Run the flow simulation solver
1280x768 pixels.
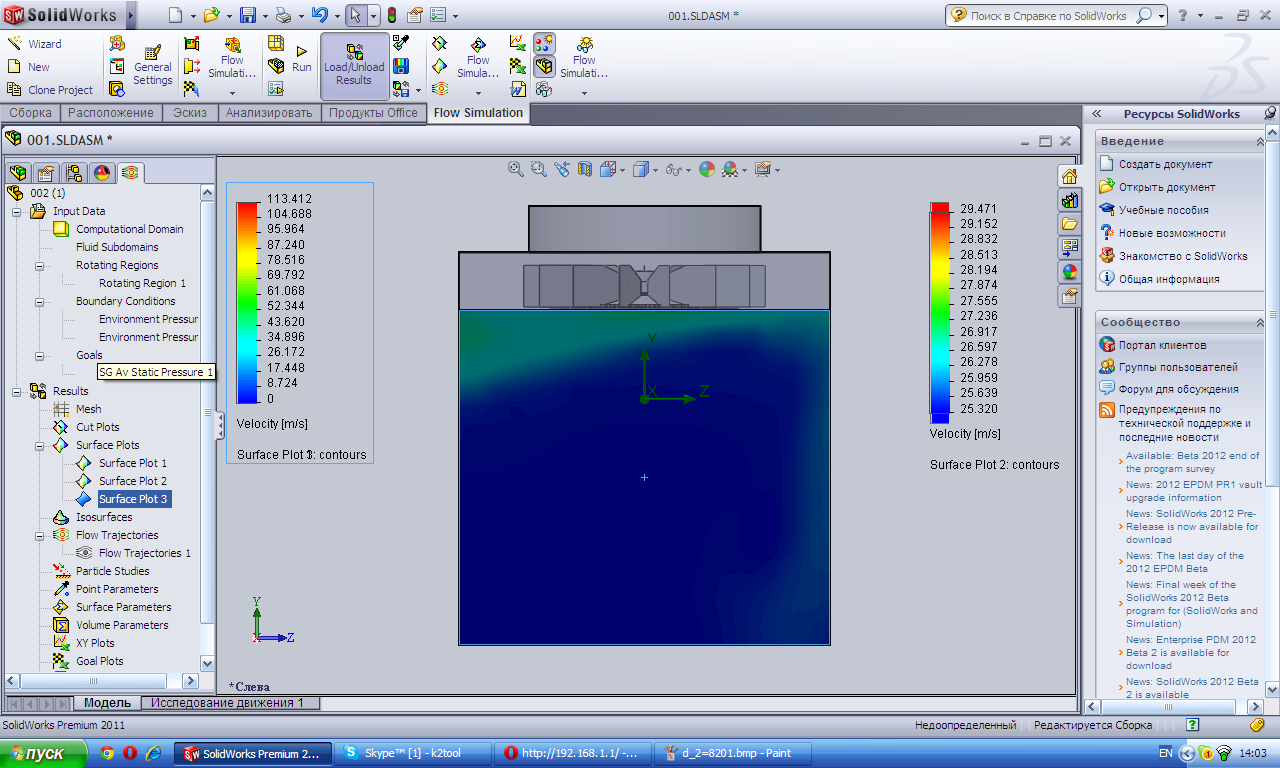(x=301, y=59)
